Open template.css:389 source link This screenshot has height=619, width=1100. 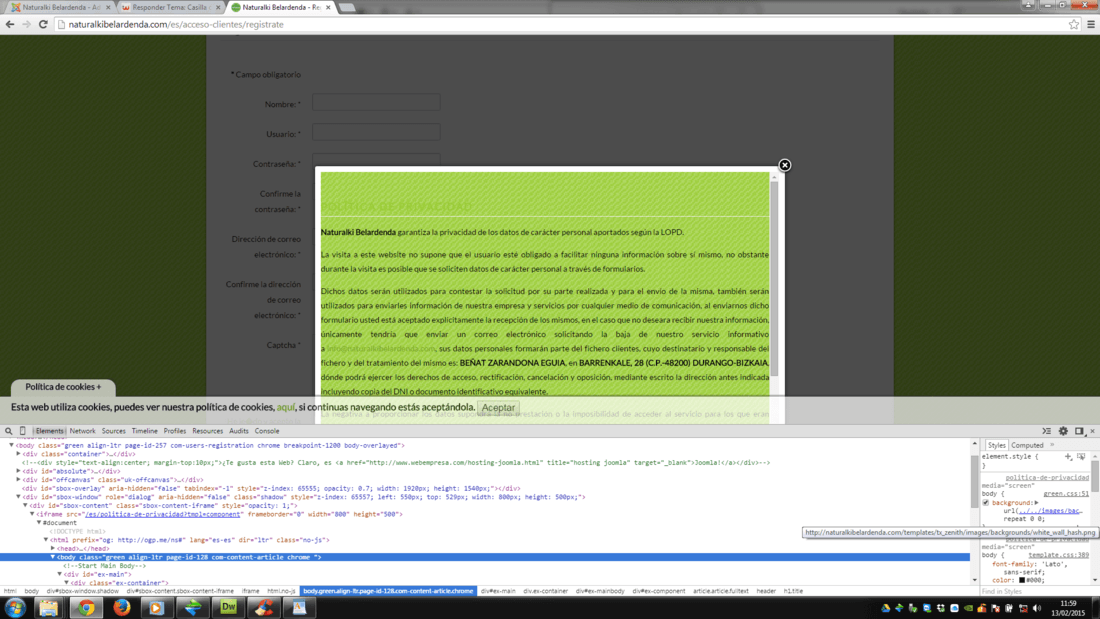point(1059,555)
